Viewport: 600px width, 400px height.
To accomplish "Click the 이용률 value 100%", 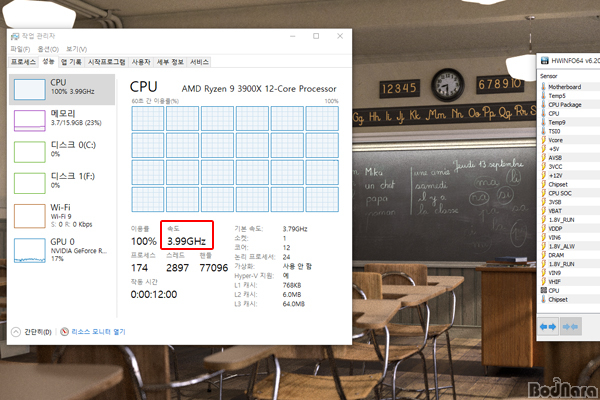I will (x=143, y=241).
